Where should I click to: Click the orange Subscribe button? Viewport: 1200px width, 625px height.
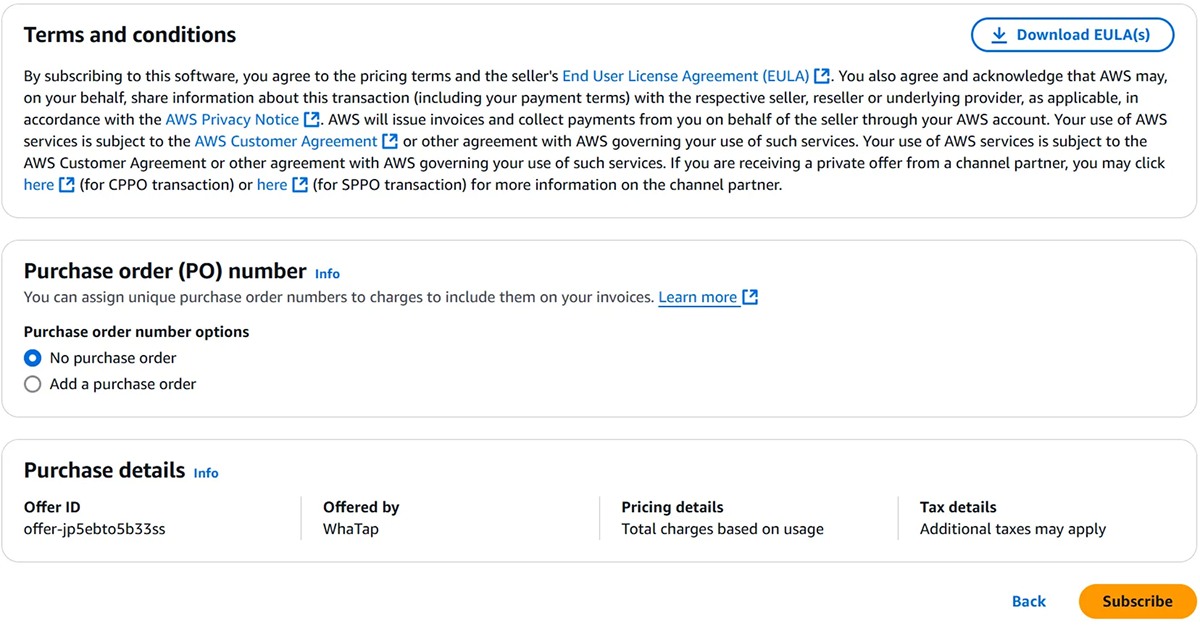pyautogui.click(x=1138, y=601)
